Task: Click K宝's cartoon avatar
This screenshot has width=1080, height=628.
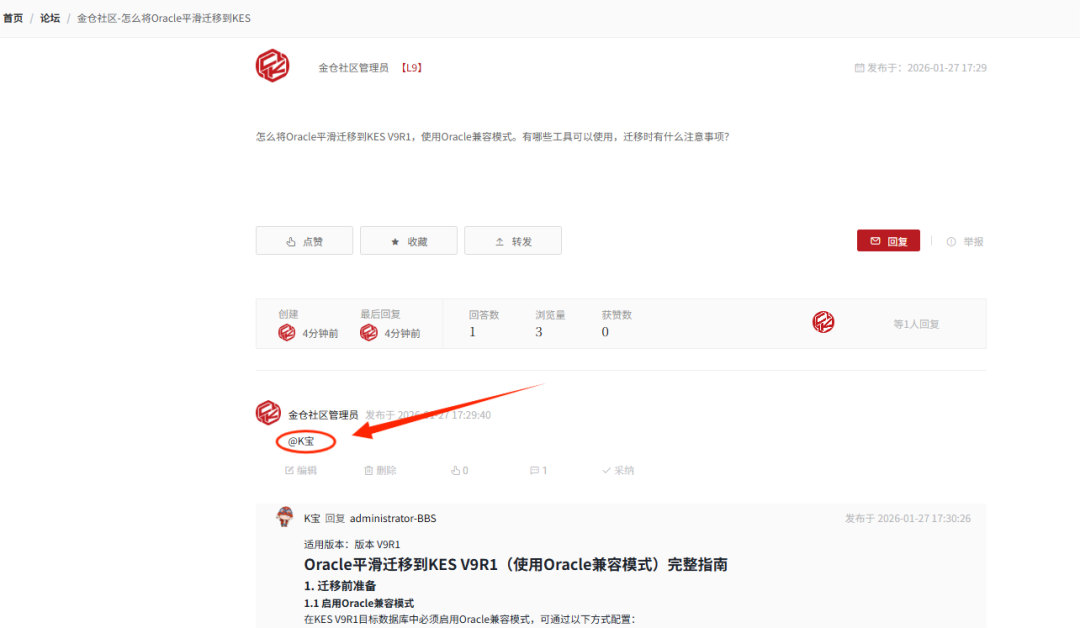Action: click(x=284, y=516)
